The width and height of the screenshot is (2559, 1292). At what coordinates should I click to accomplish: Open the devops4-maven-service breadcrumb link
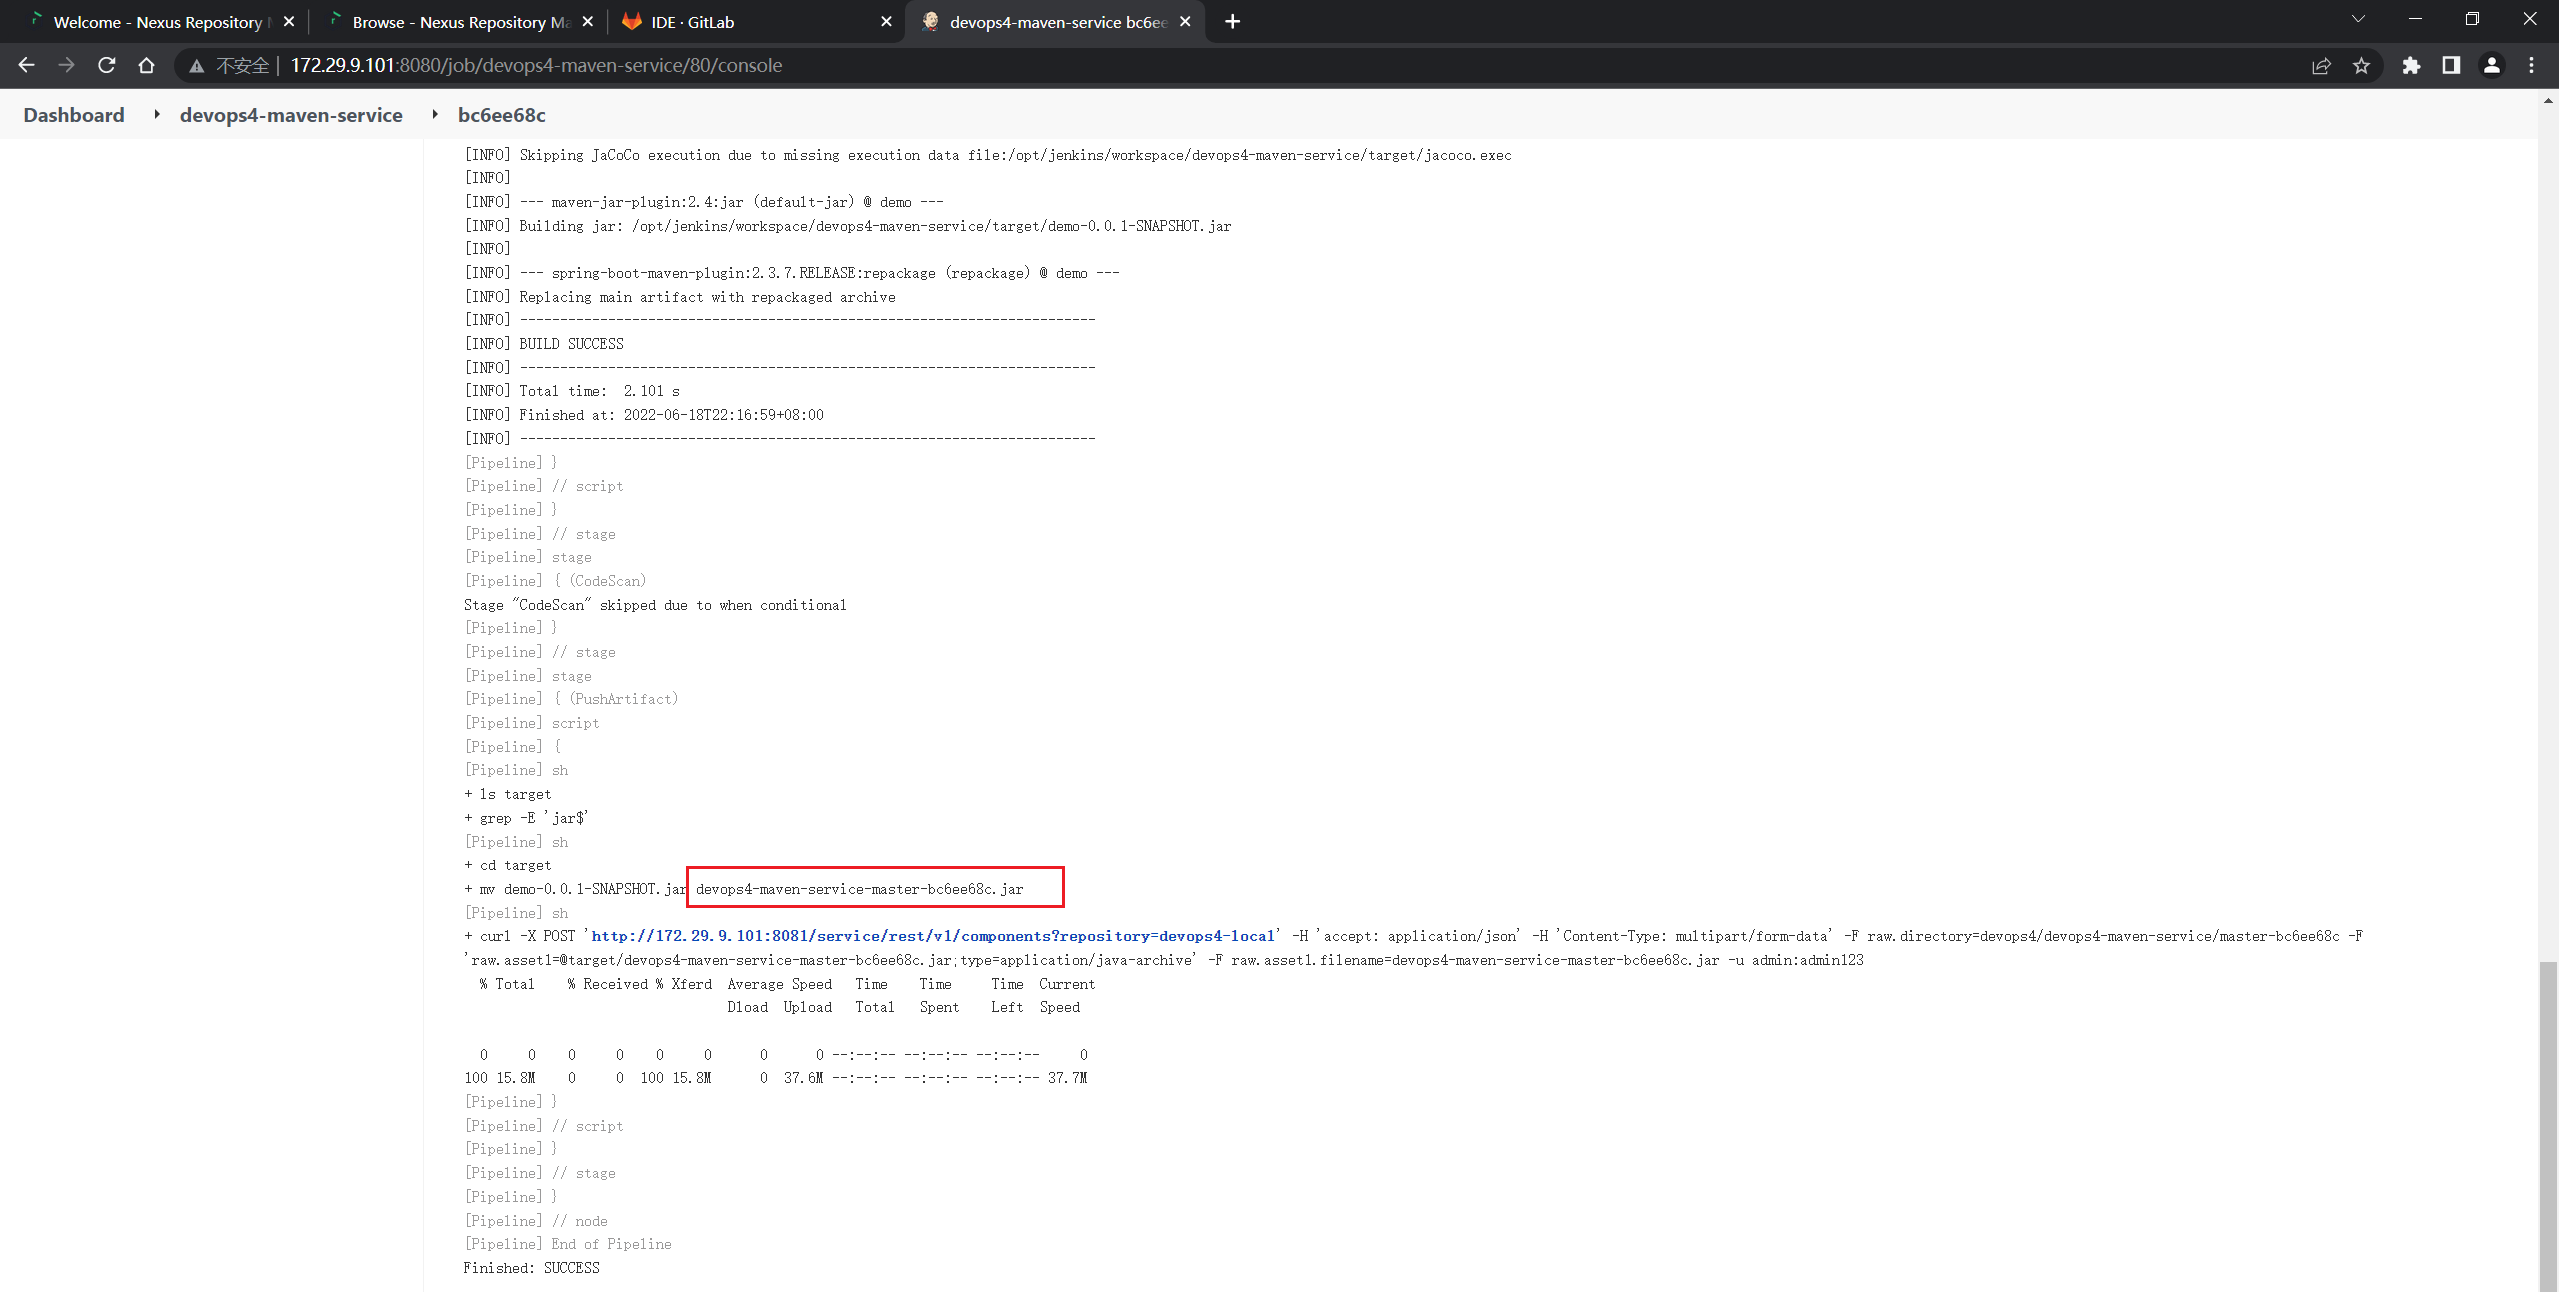291,115
